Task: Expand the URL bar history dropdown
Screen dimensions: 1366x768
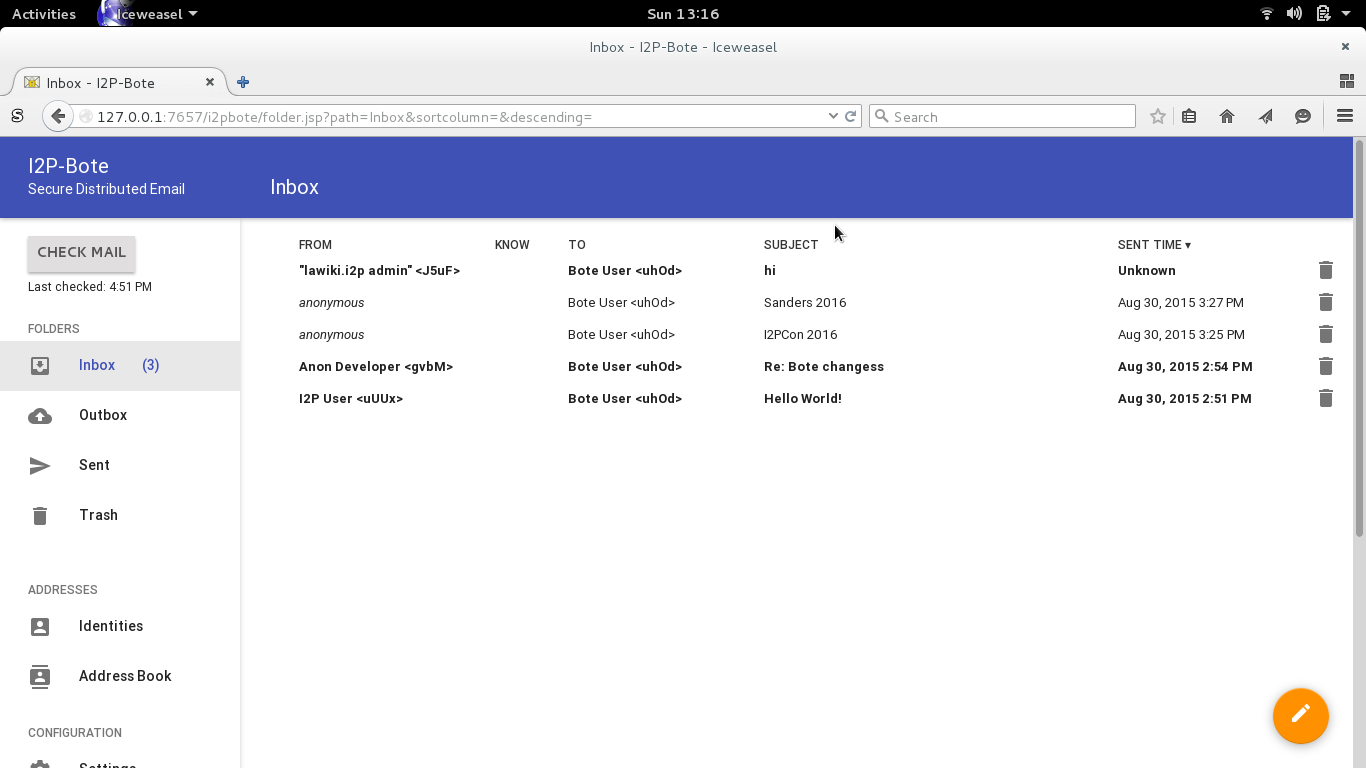Action: [x=833, y=116]
